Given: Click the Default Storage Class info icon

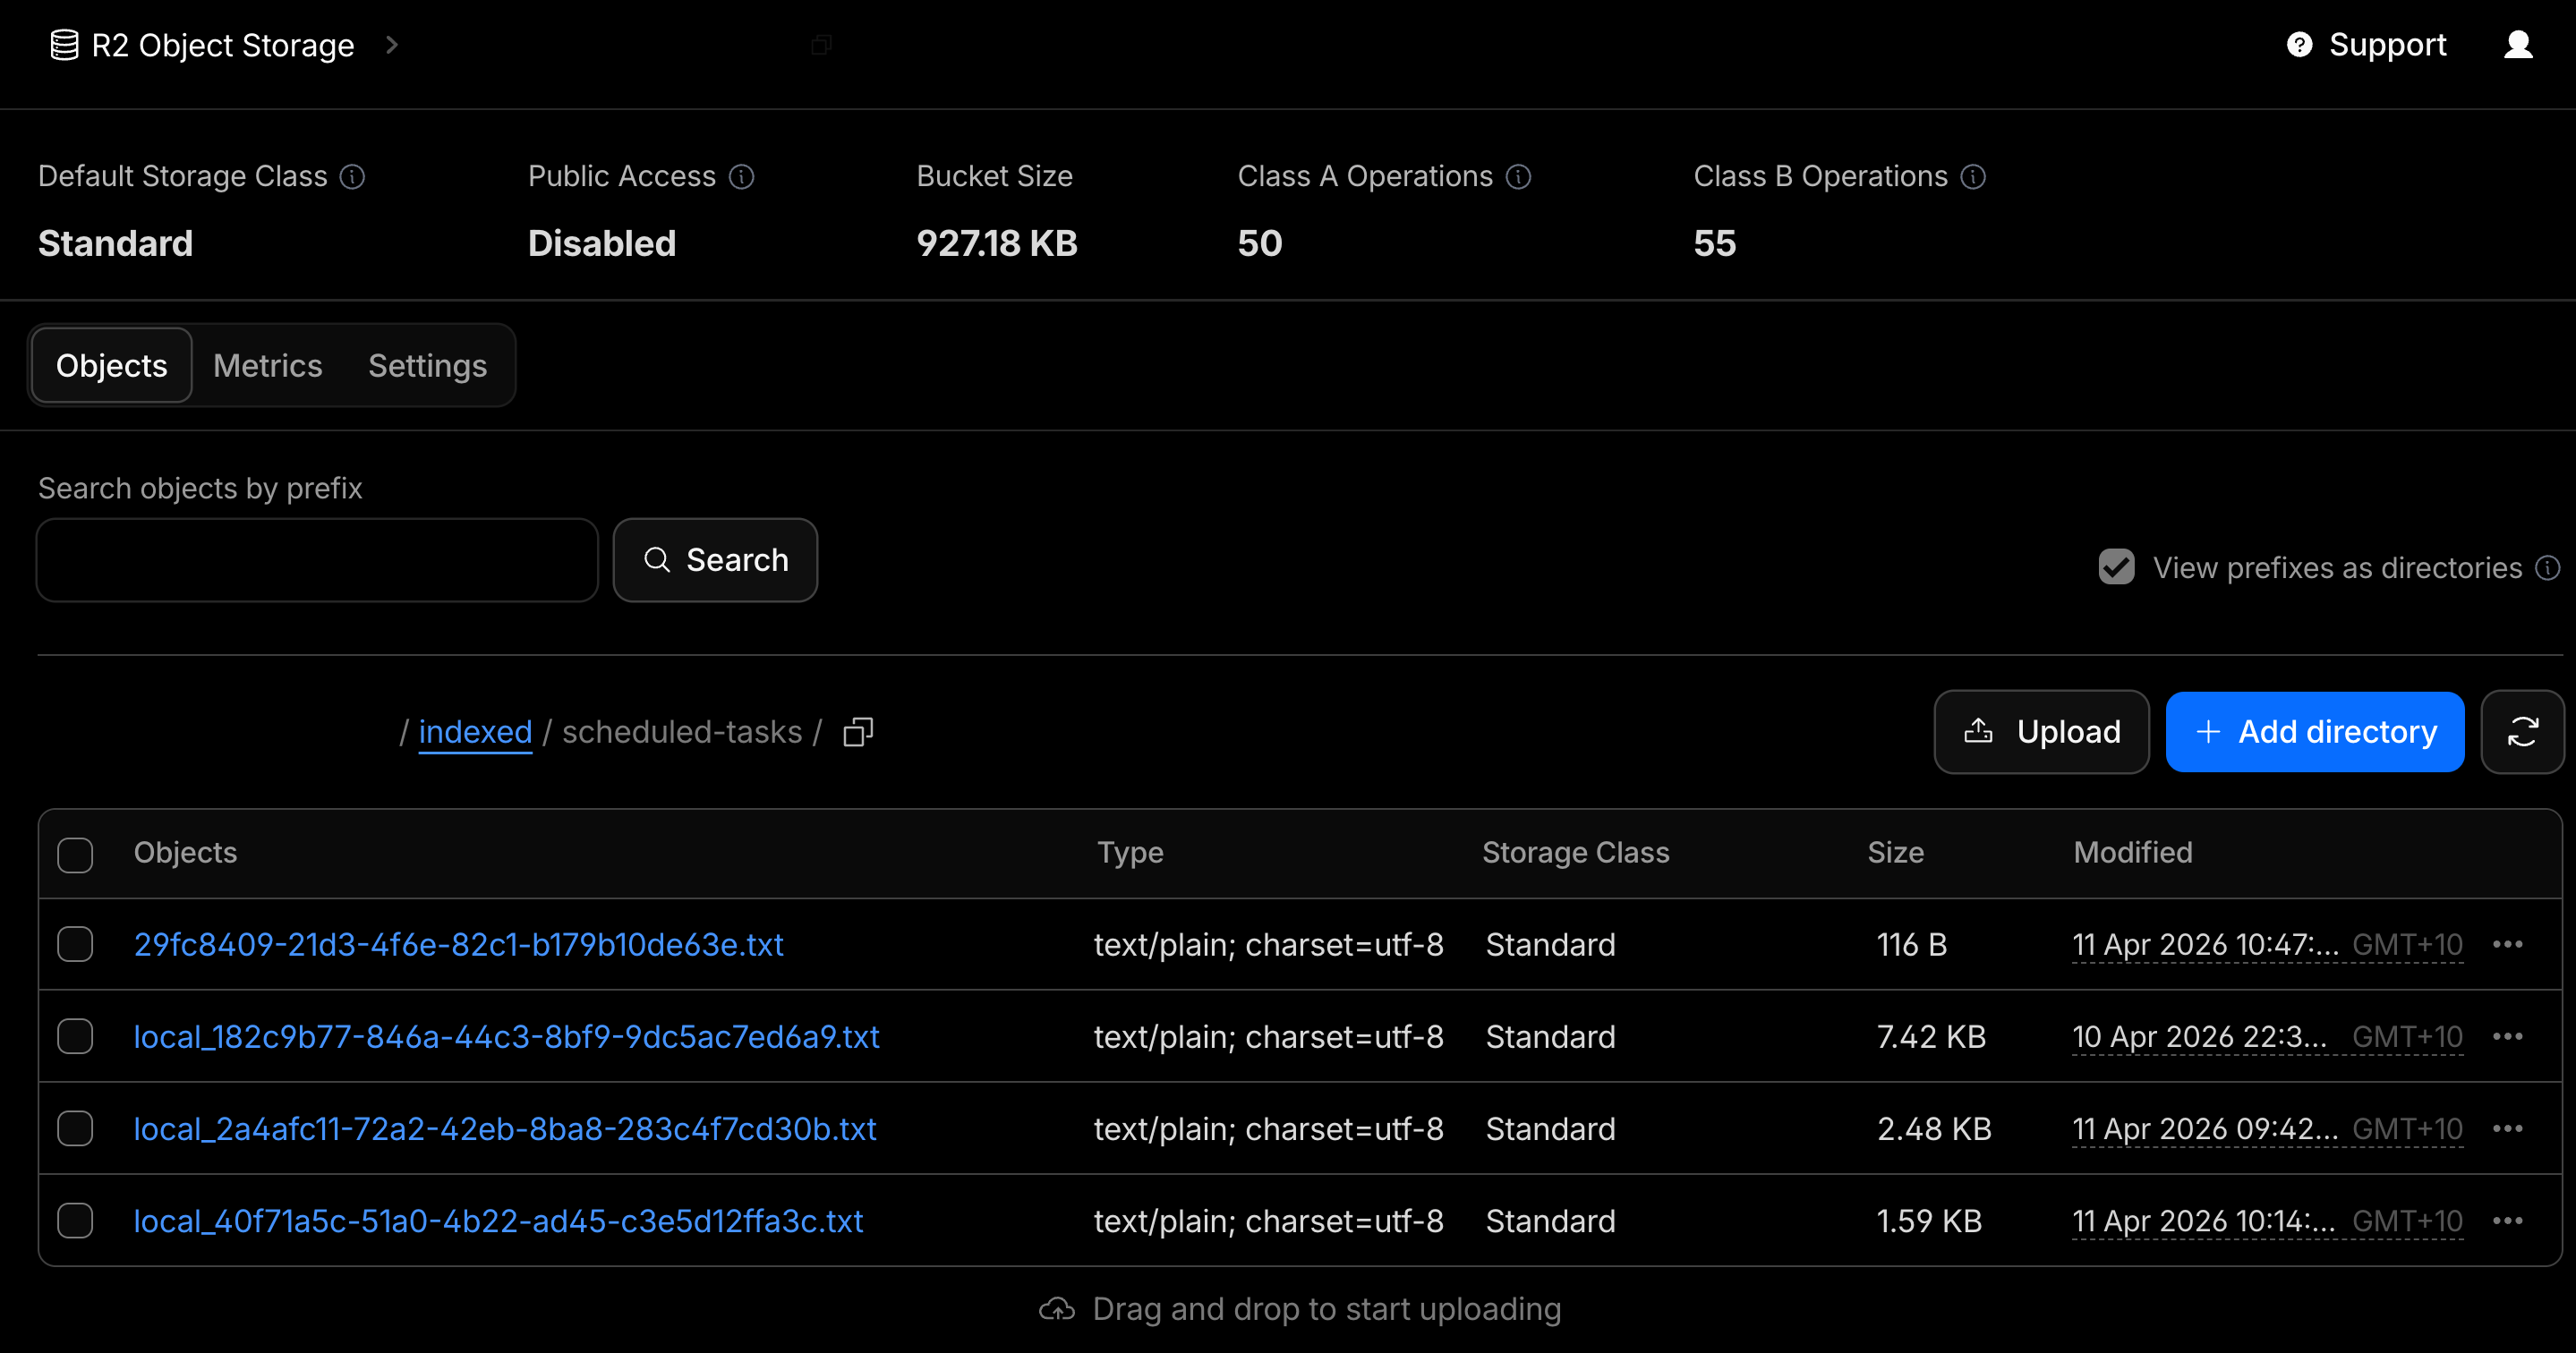Looking at the screenshot, I should [352, 177].
